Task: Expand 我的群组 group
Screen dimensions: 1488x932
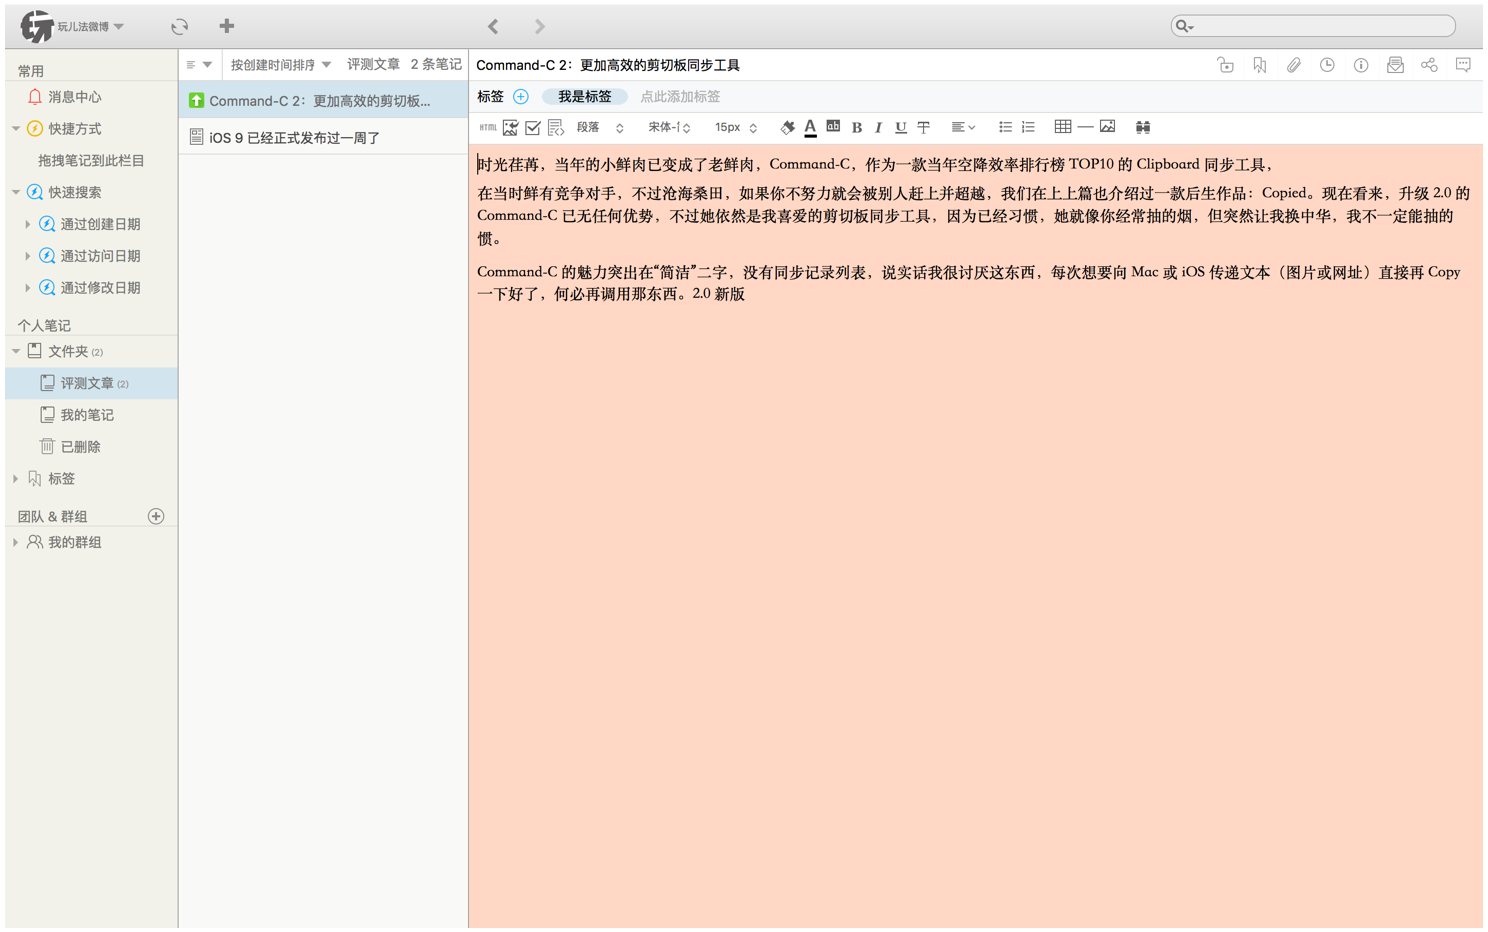Action: 16,542
